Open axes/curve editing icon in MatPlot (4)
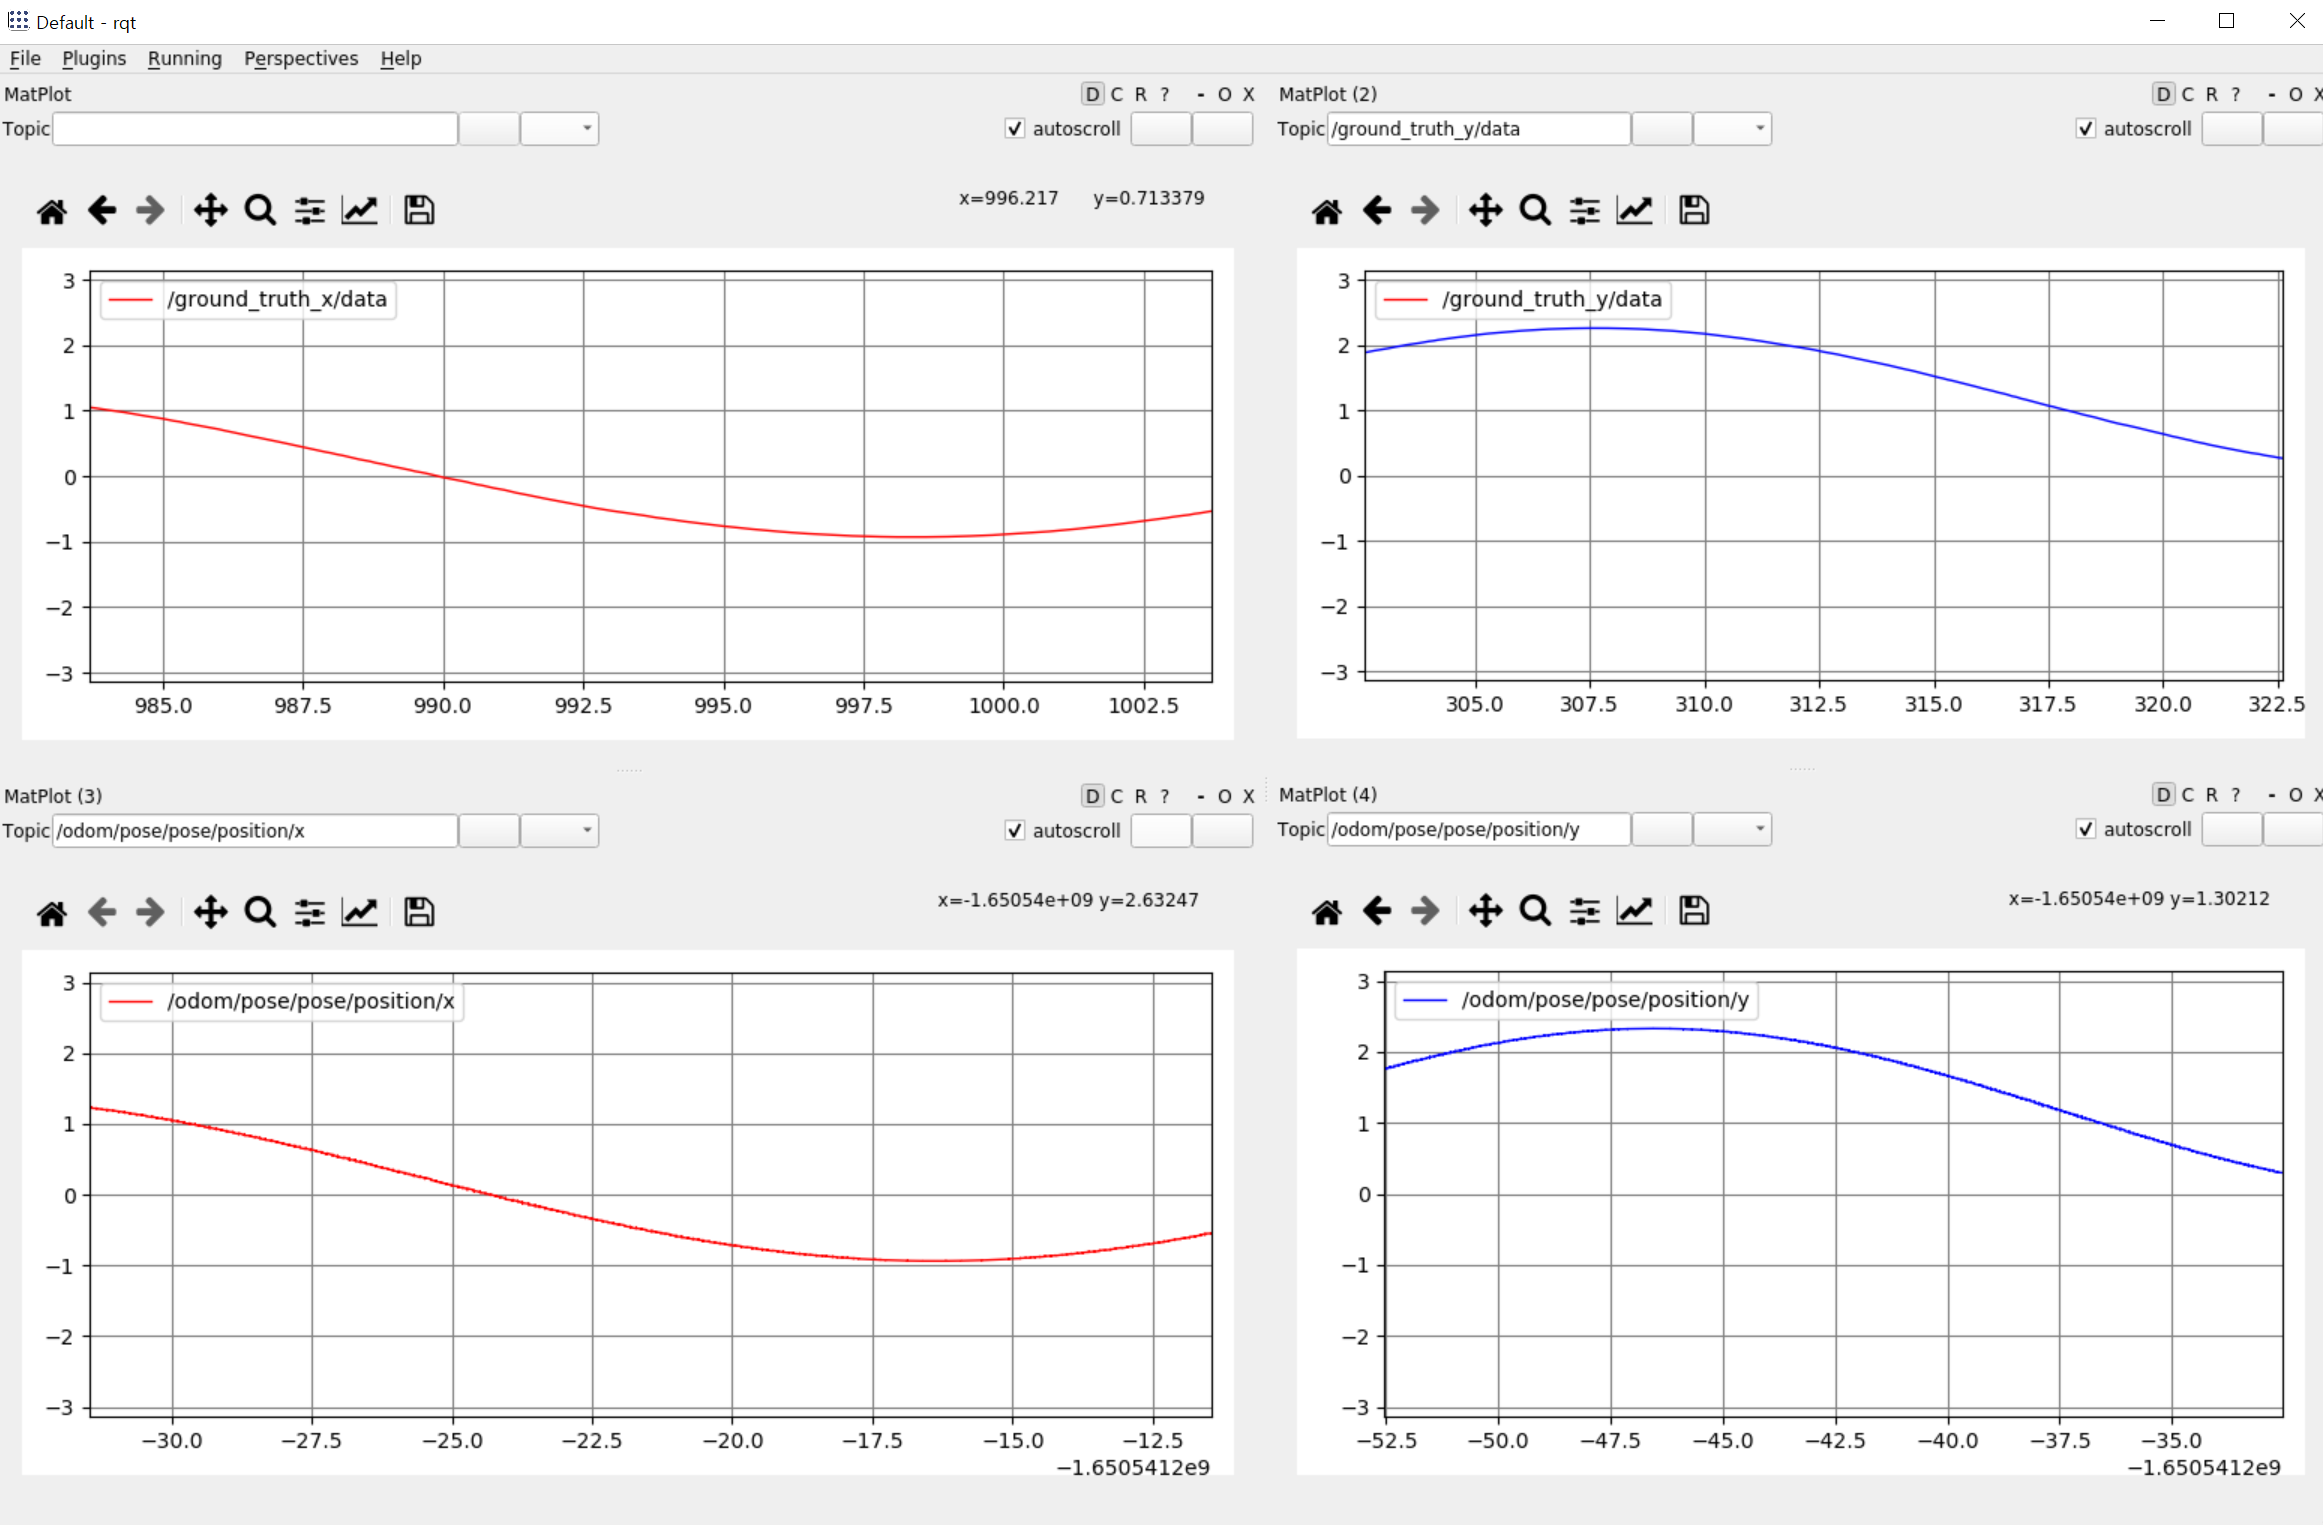2323x1525 pixels. click(1635, 911)
